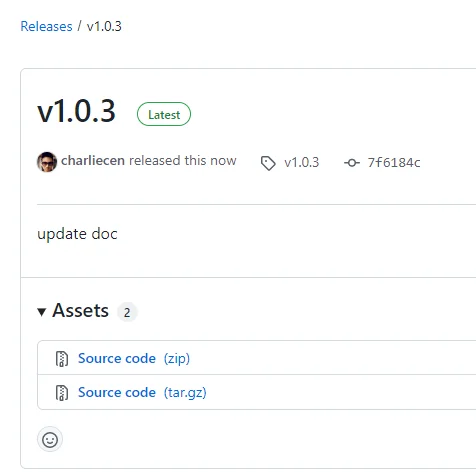Screen dimensions: 476x472
Task: Click the Assets count badge showing 2
Action: 127,312
